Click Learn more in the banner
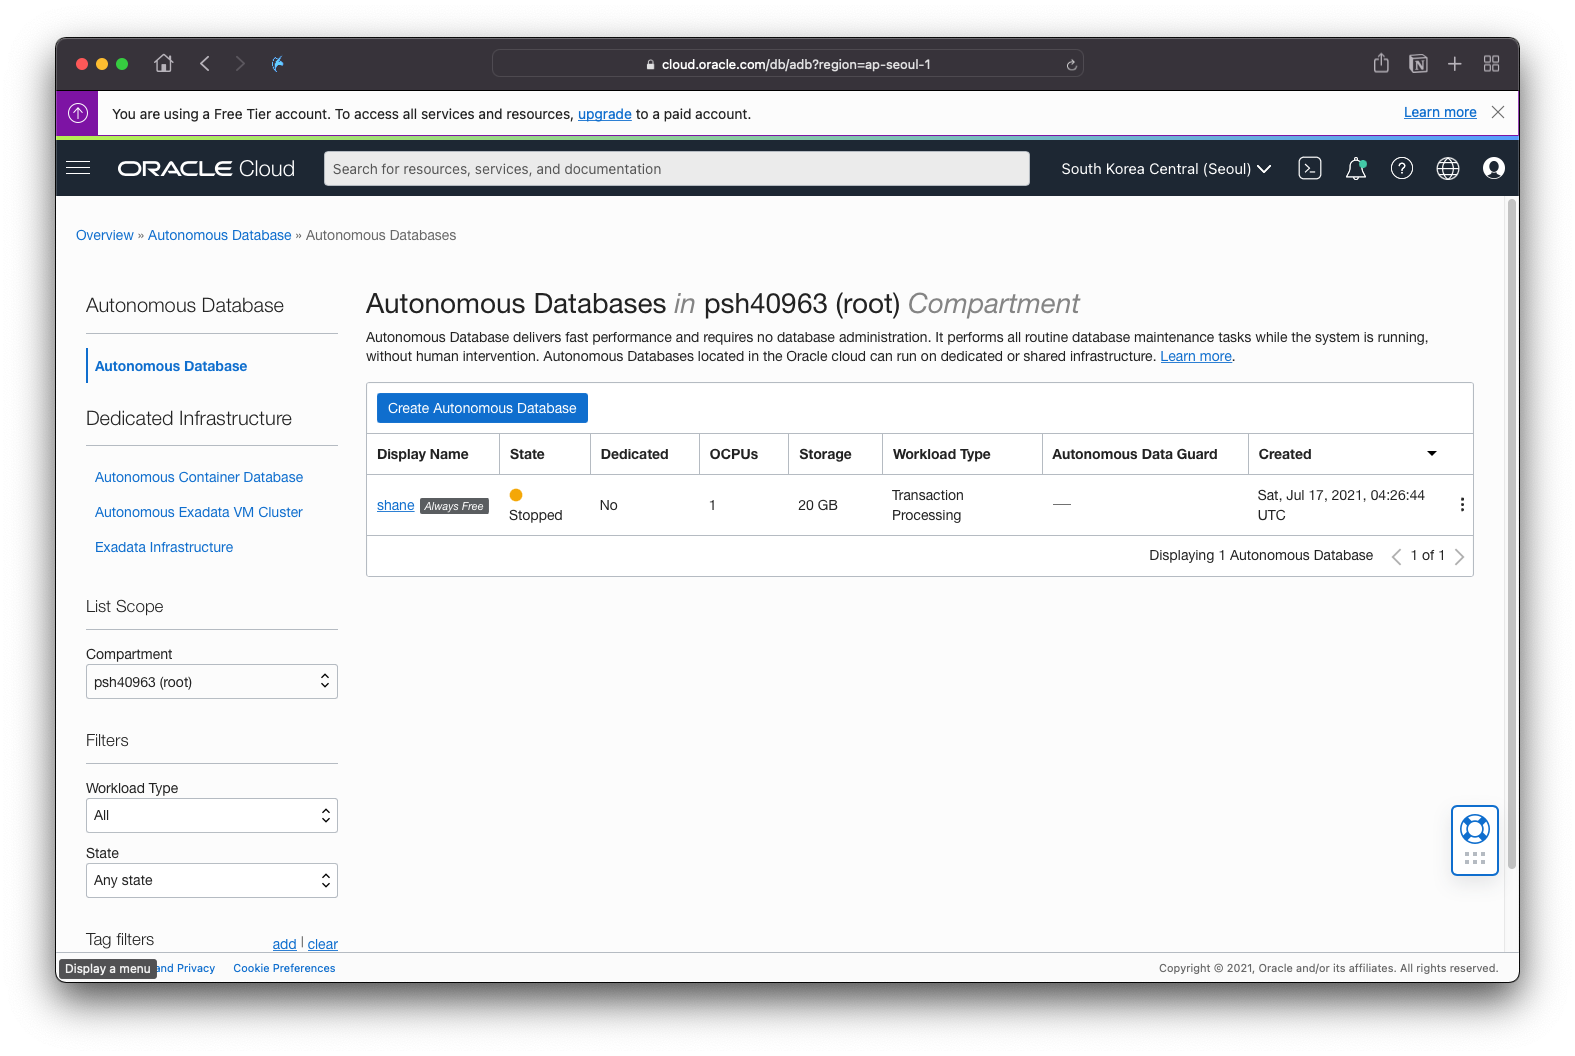Image resolution: width=1575 pixels, height=1056 pixels. coord(1440,112)
